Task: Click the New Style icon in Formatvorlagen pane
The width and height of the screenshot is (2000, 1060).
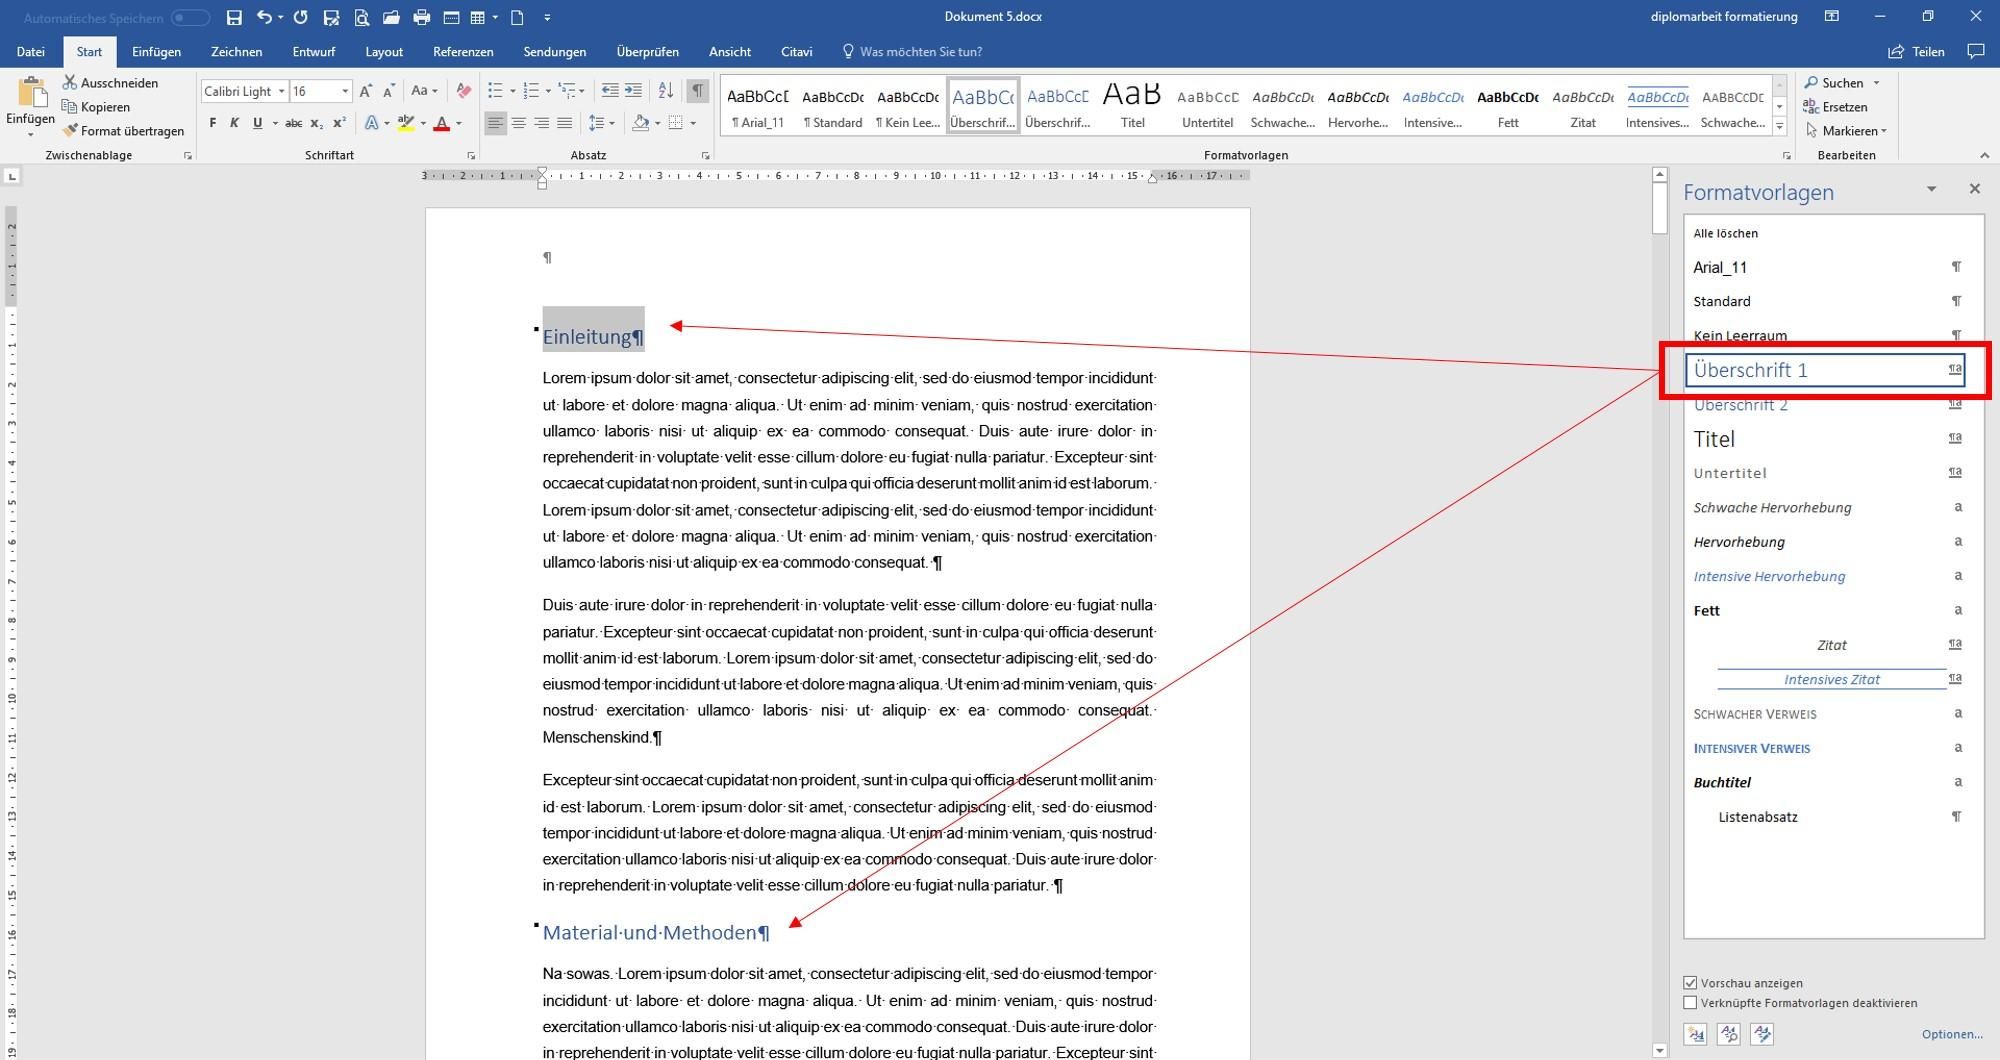Action: 1695,1034
